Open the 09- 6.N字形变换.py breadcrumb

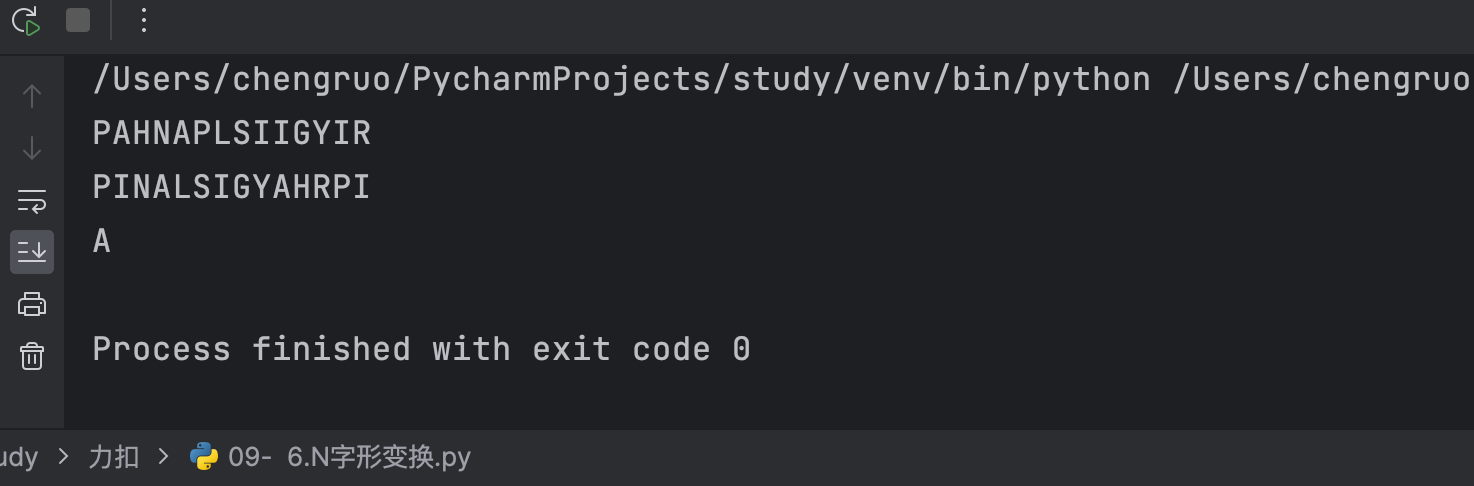[x=349, y=458]
